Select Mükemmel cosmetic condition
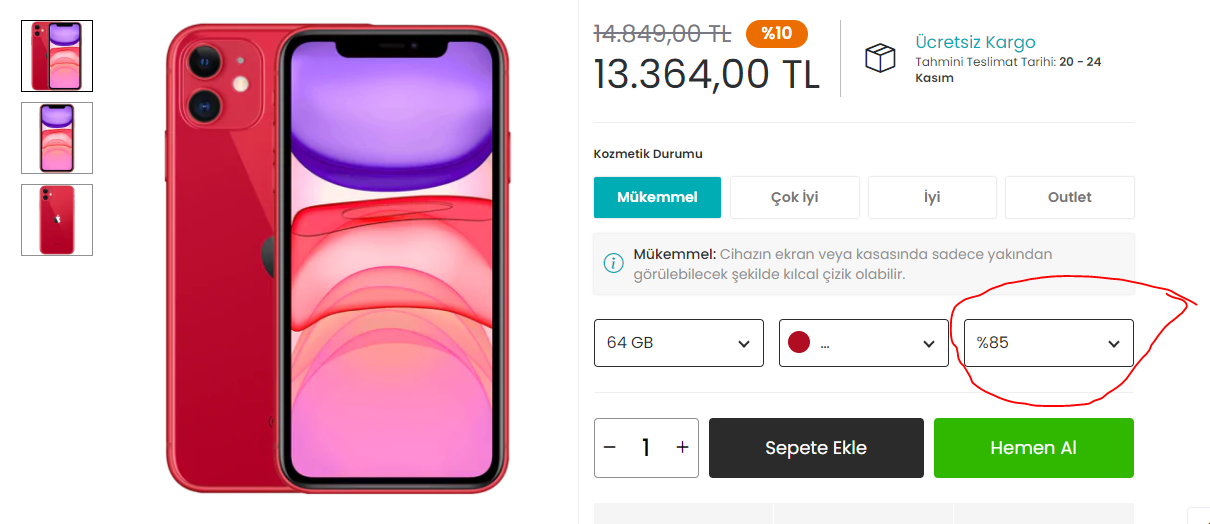This screenshot has height=524, width=1210. (x=657, y=197)
